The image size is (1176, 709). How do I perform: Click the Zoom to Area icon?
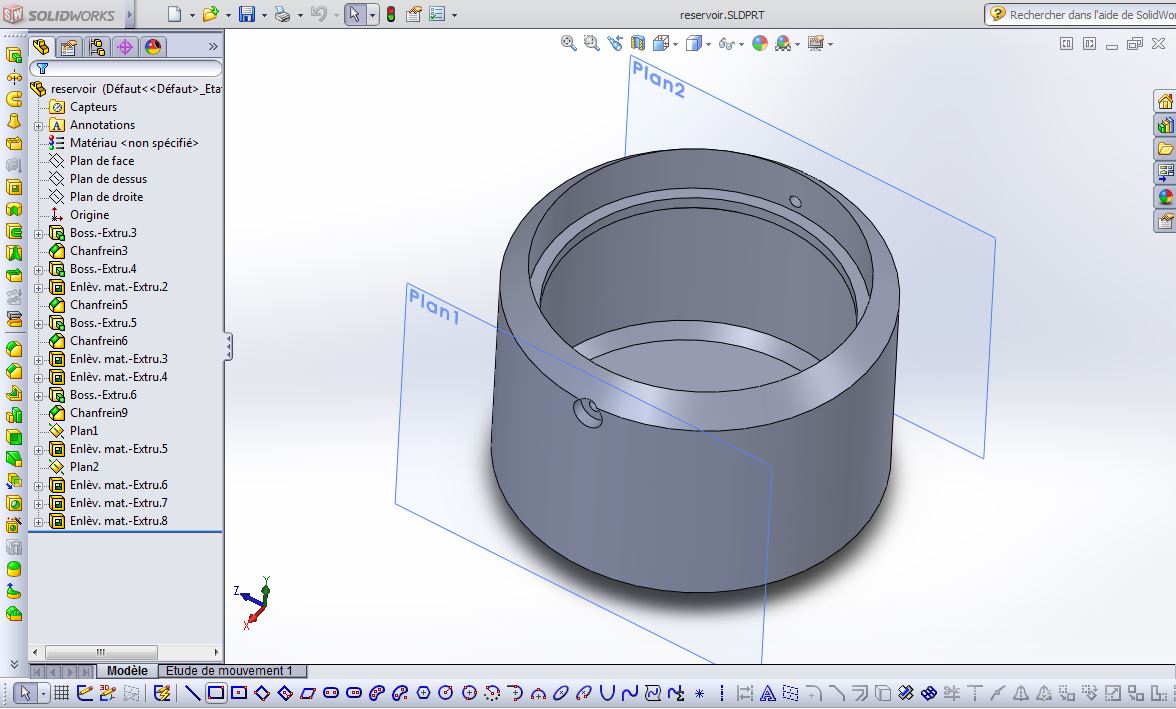click(x=592, y=44)
